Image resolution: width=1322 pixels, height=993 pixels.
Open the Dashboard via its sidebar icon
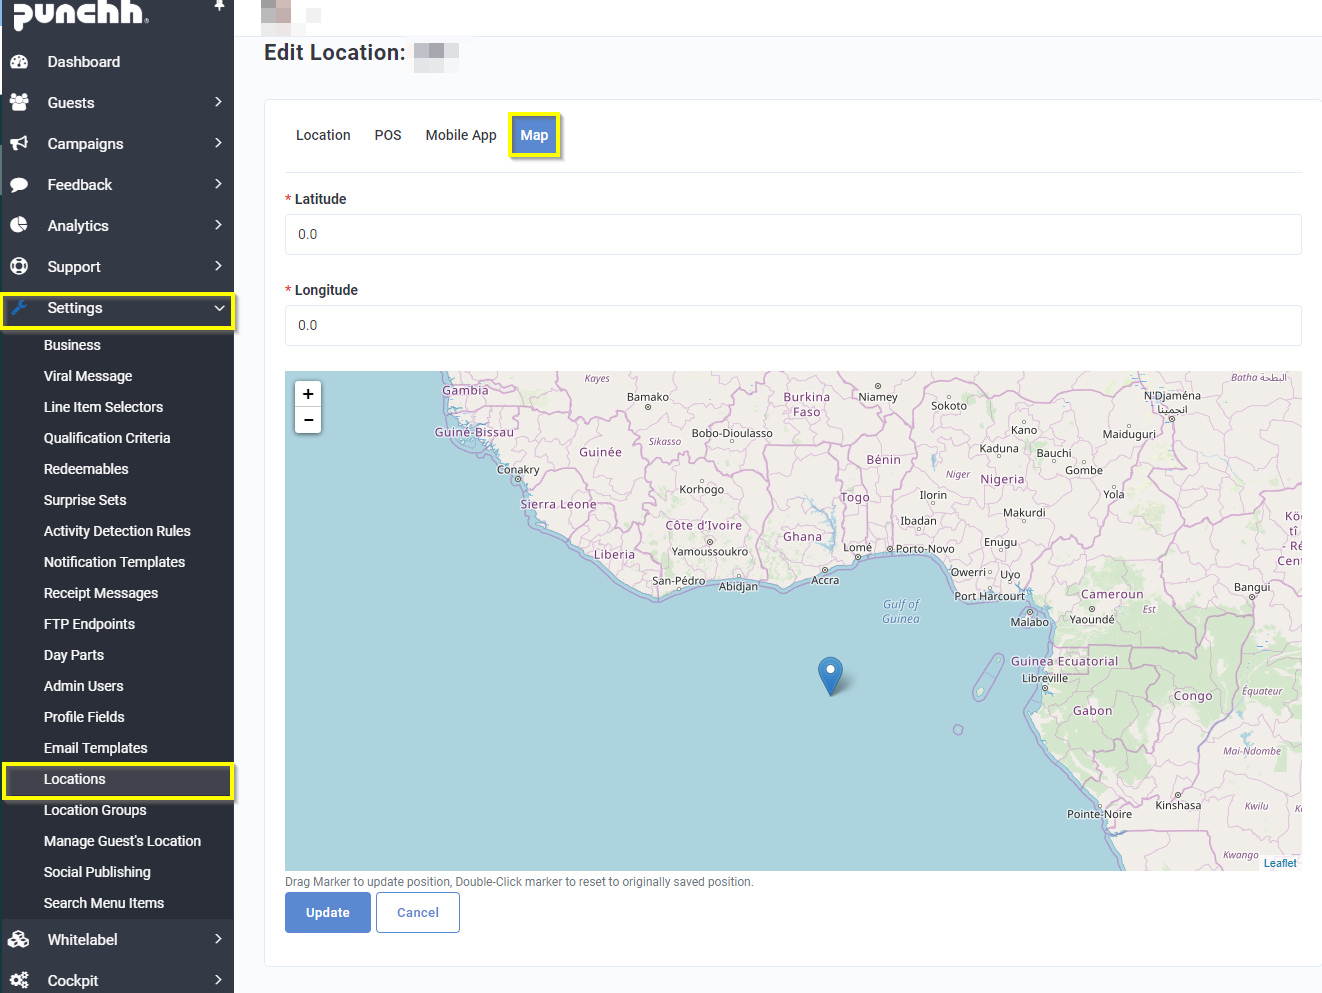pyautogui.click(x=21, y=61)
